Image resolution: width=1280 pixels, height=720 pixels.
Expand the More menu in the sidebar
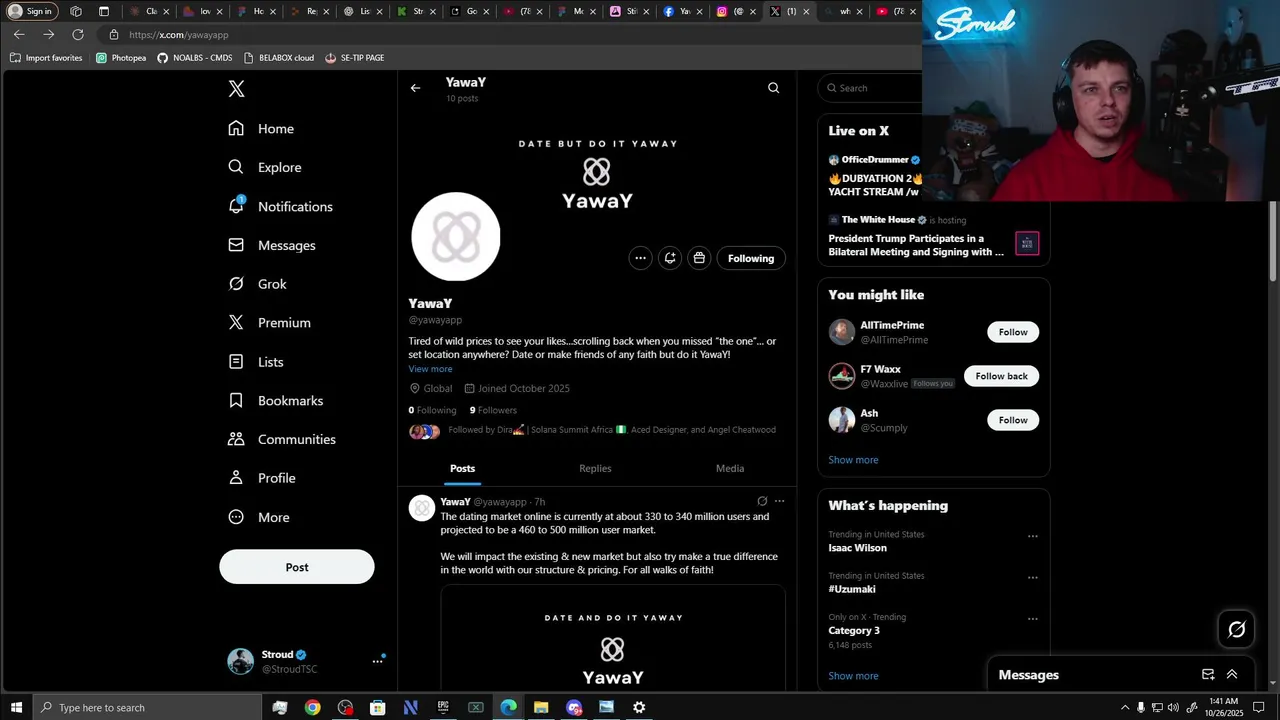pyautogui.click(x=258, y=517)
